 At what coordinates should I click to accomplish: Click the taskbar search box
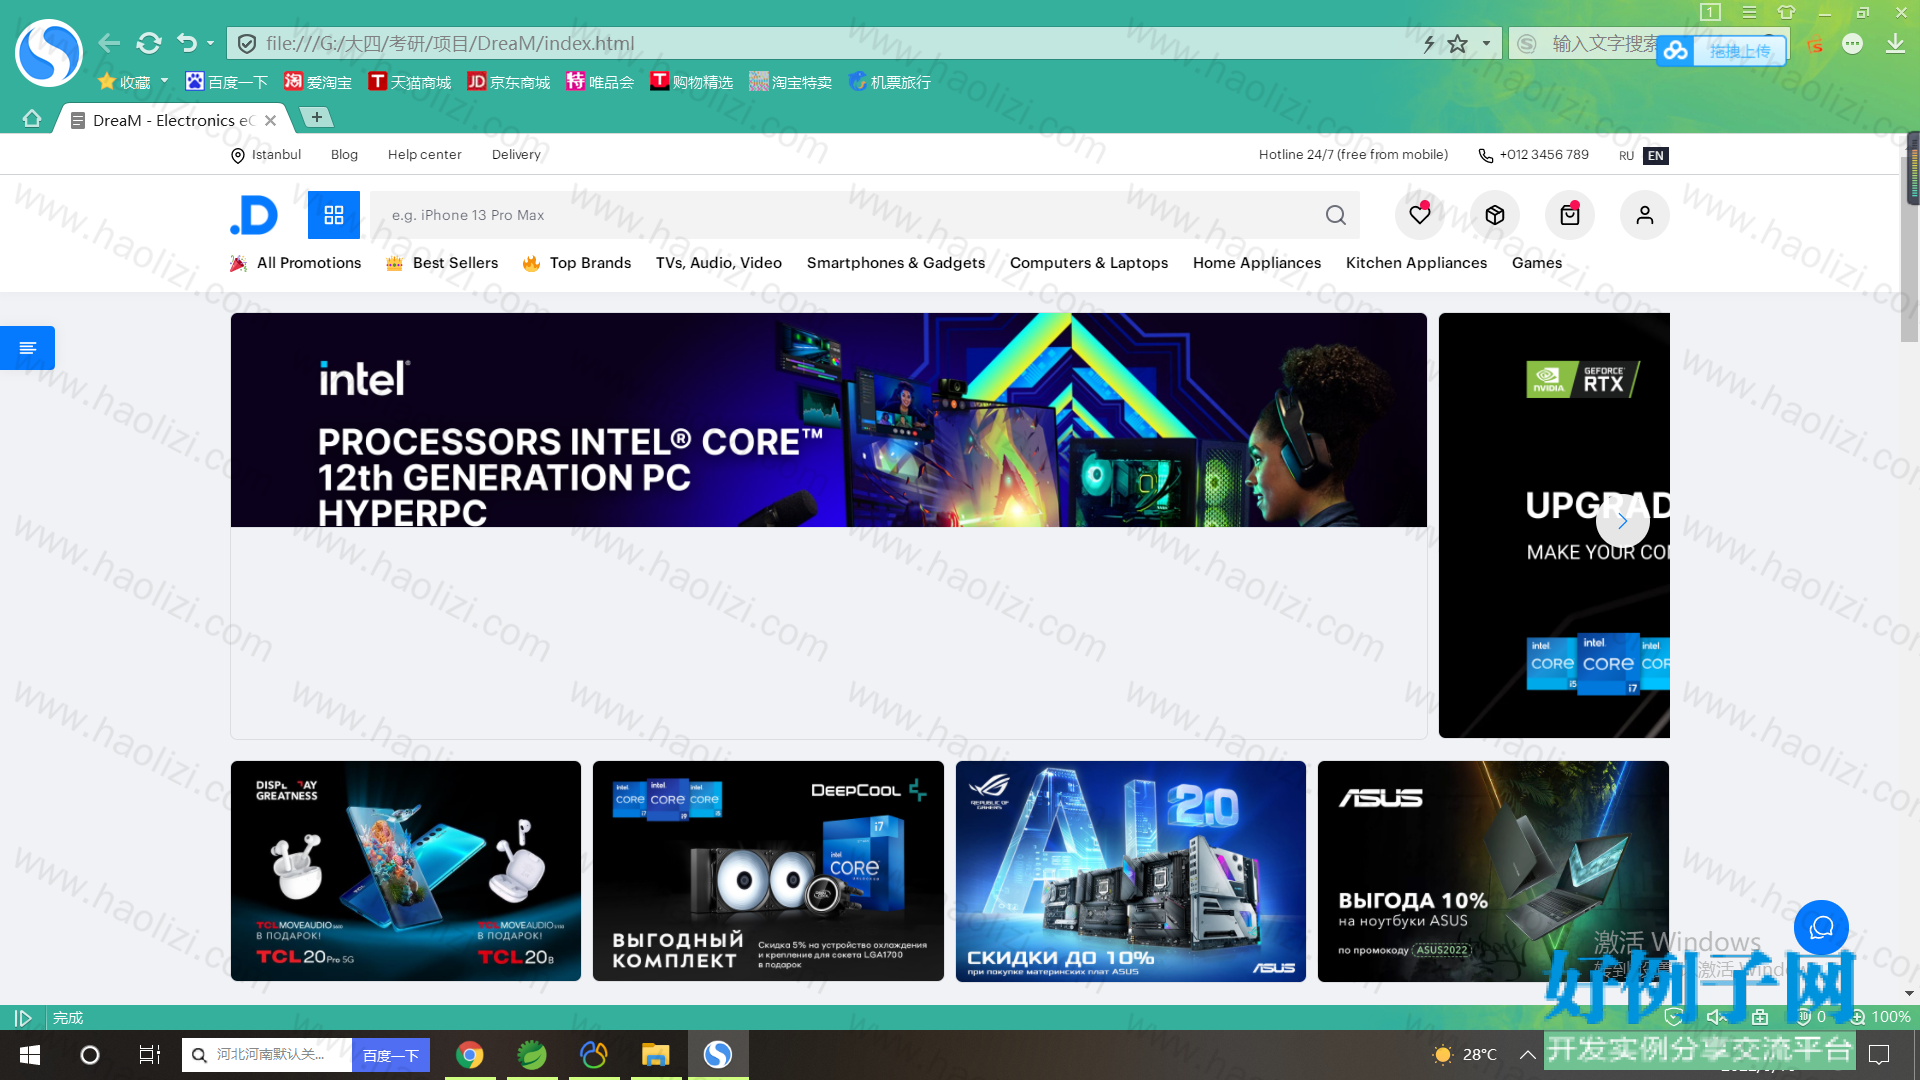pyautogui.click(x=267, y=1055)
